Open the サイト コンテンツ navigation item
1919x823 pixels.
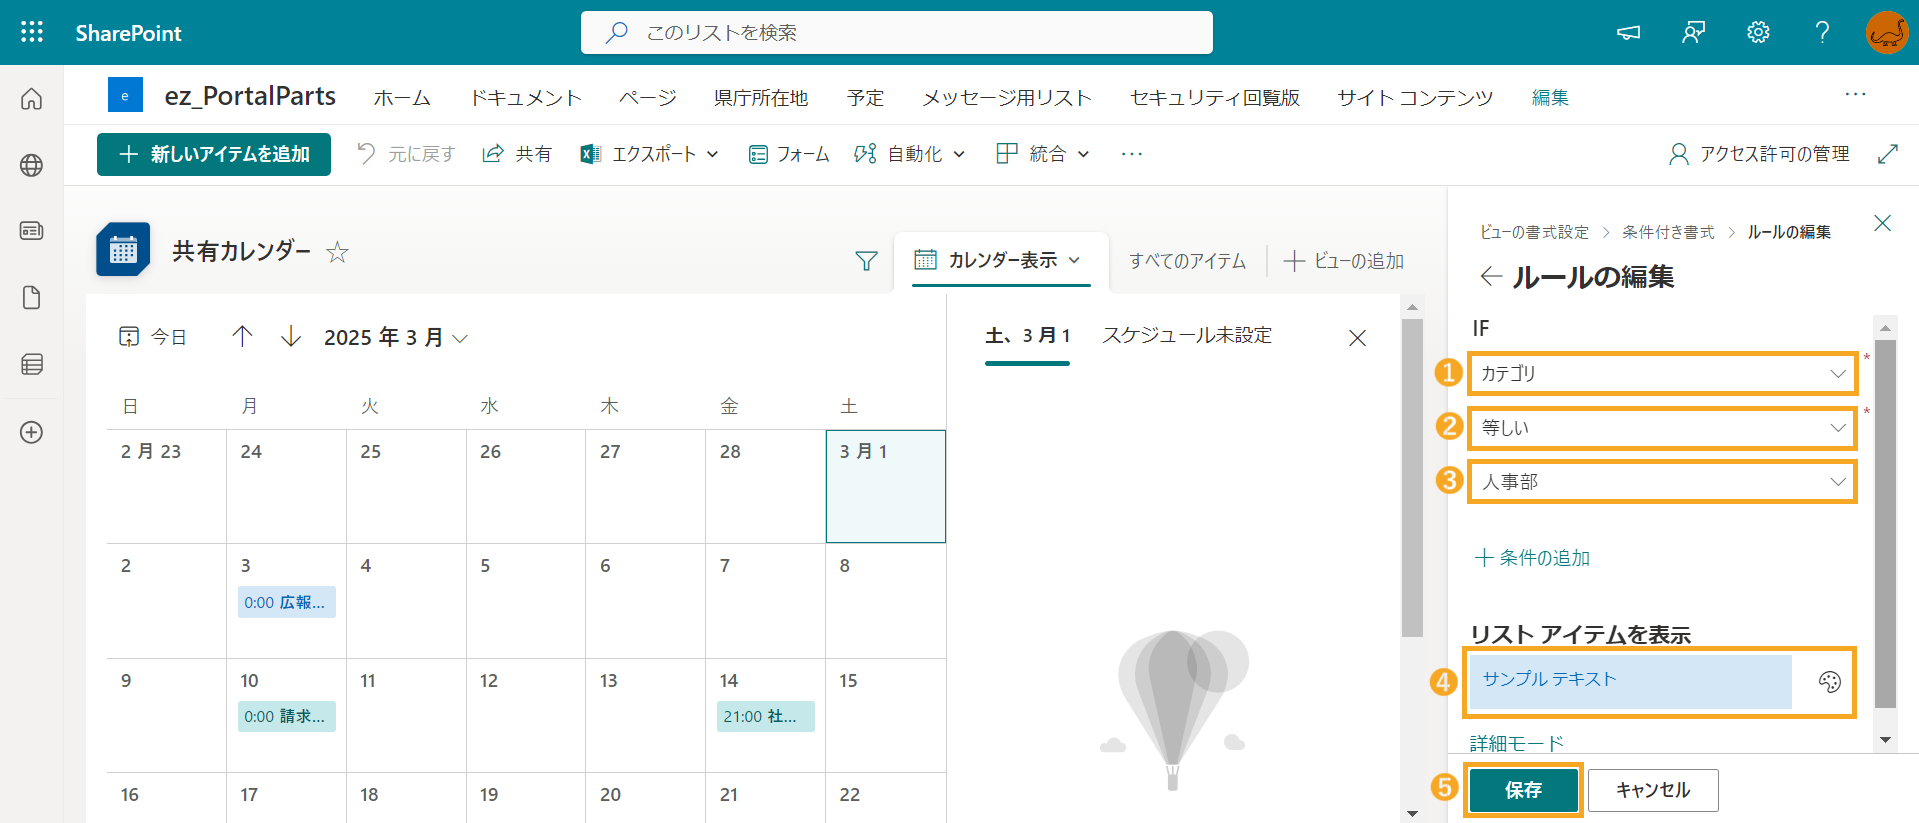pos(1415,98)
